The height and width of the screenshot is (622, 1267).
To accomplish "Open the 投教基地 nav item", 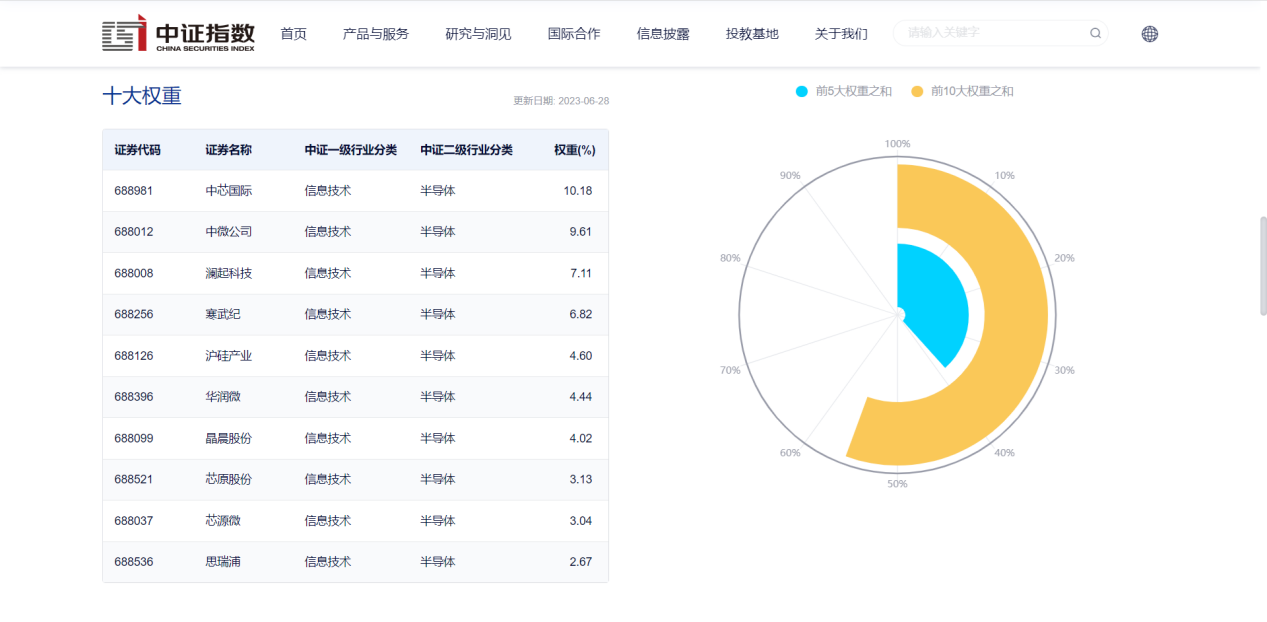I will (752, 34).
